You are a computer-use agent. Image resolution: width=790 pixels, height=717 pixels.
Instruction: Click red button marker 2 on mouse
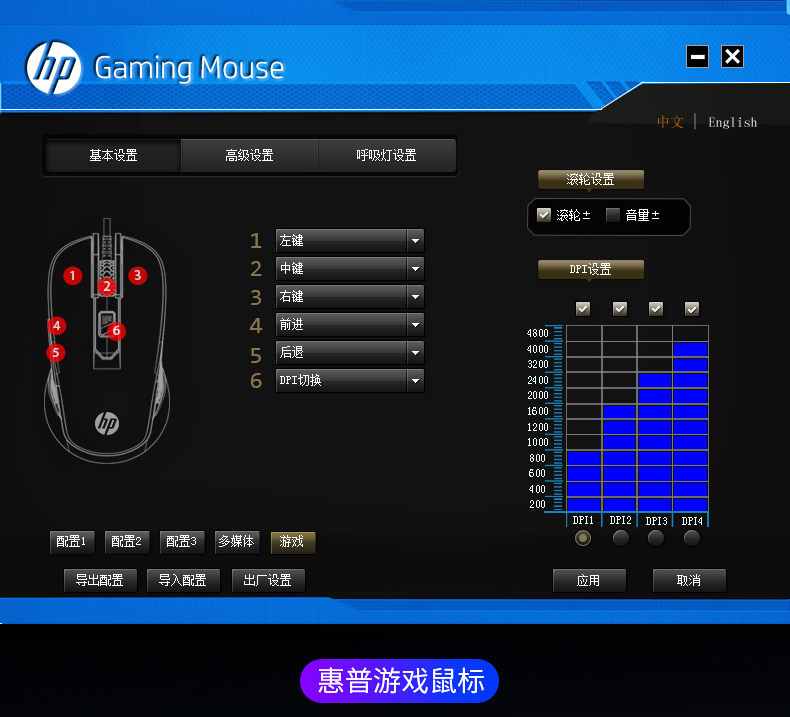pos(107,287)
